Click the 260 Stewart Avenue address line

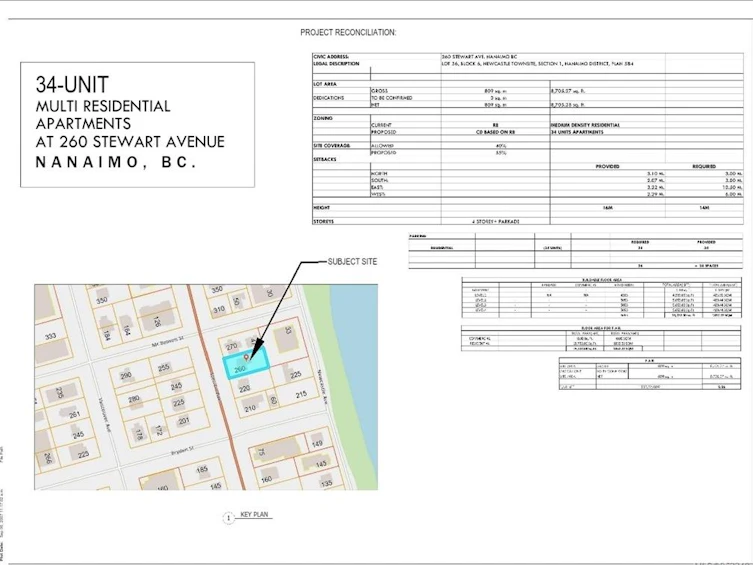pos(130,142)
